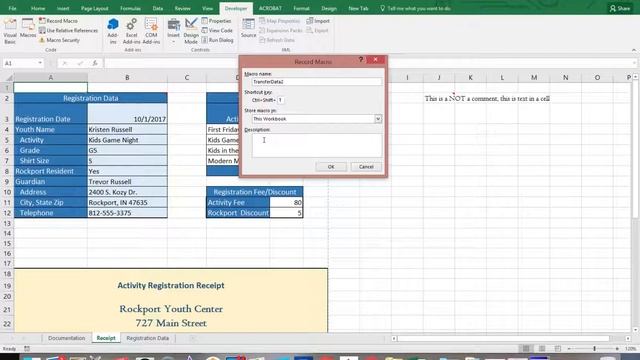Switch to the Page Layout tab

[94, 8]
